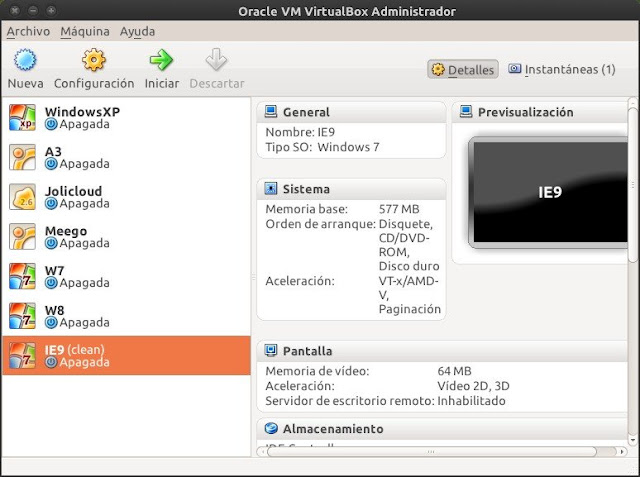Select the W7 machine icon
The height and width of the screenshot is (477, 640).
click(22, 276)
